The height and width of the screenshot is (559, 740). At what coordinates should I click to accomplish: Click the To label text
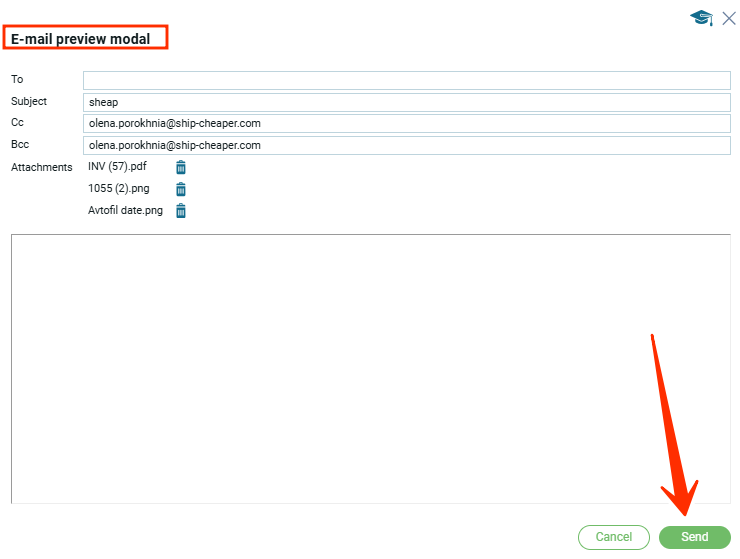pyautogui.click(x=17, y=79)
